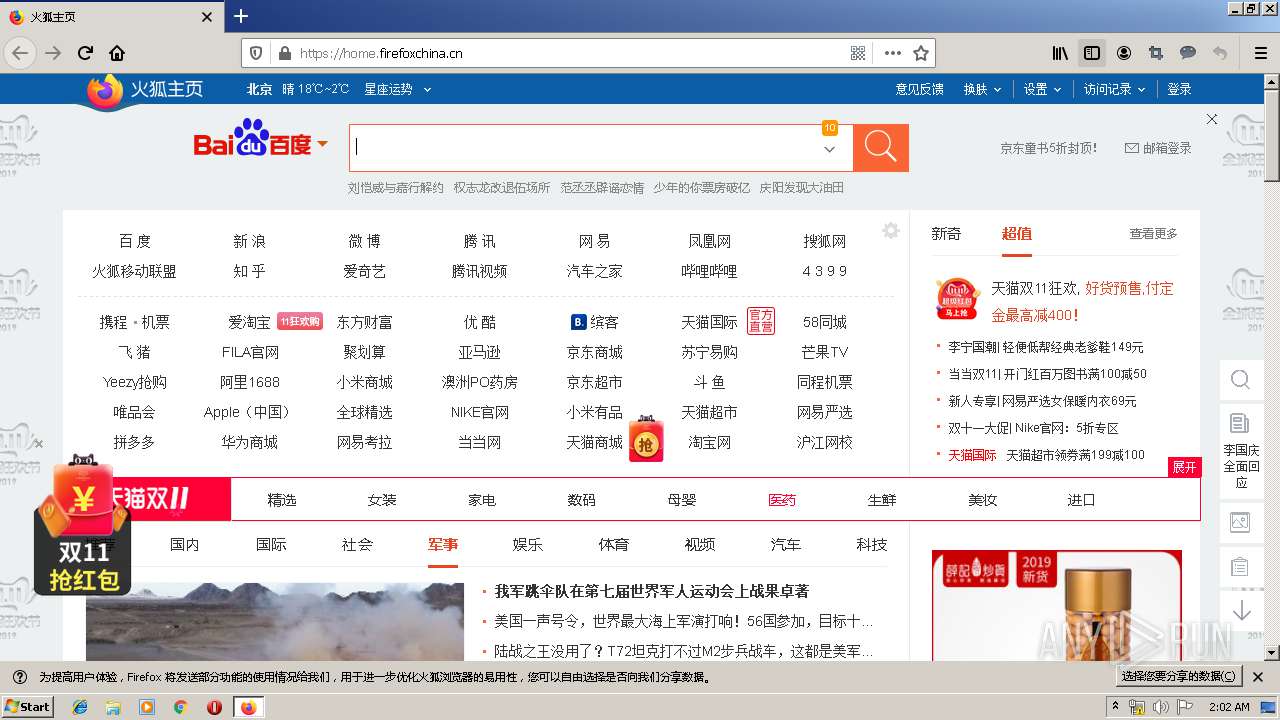The height and width of the screenshot is (720, 1280).
Task: Click the sidebar picture icon
Action: pos(1240,521)
